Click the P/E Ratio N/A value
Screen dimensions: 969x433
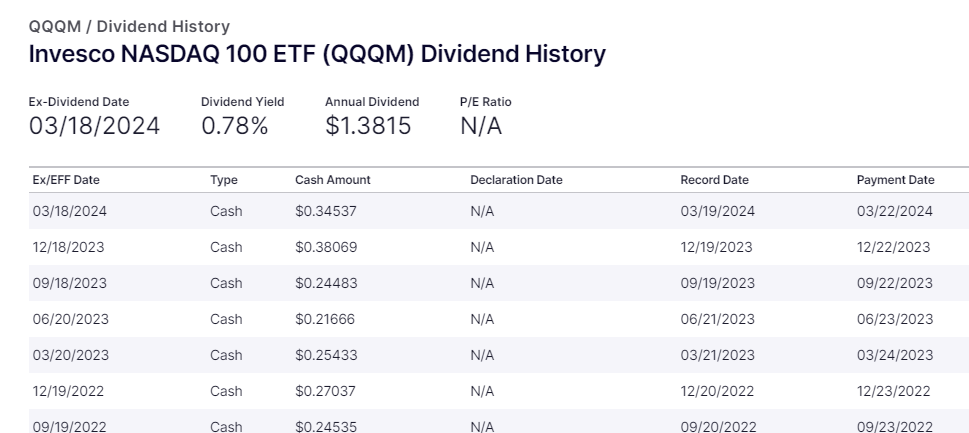pyautogui.click(x=480, y=126)
